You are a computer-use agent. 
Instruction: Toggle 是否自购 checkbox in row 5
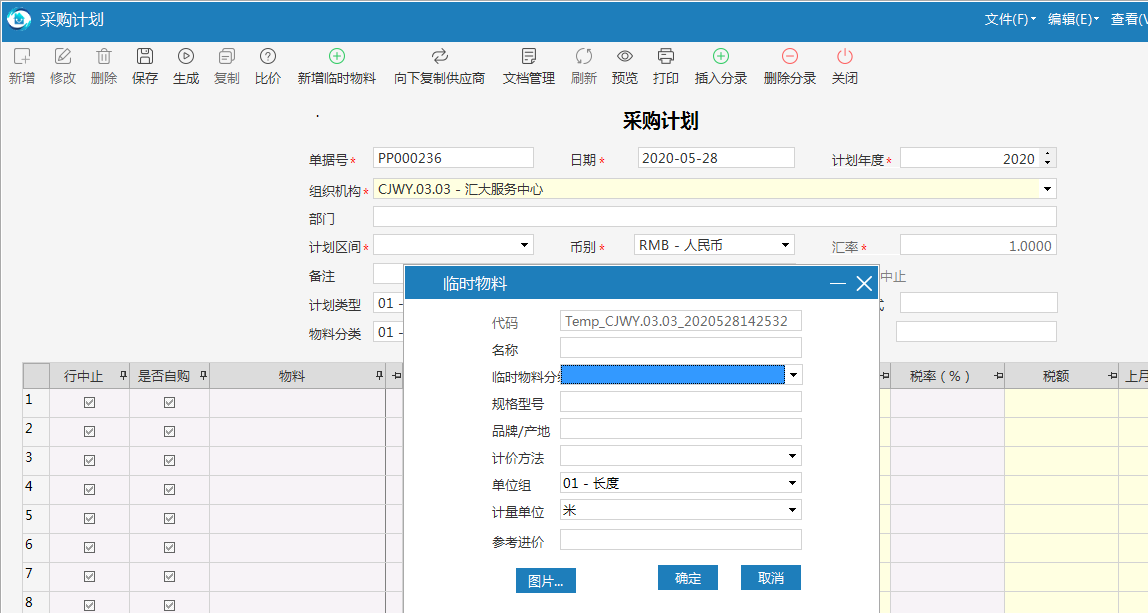coord(169,519)
